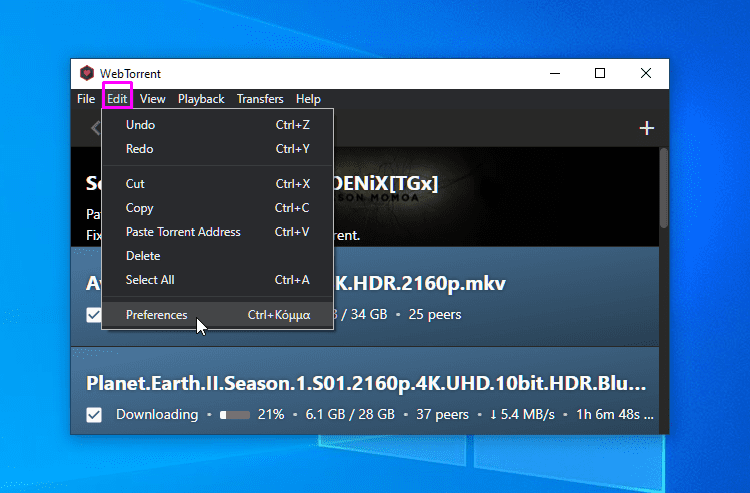Click the '1h 6m 48s' remaining time
The width and height of the screenshot is (750, 493).
615,415
